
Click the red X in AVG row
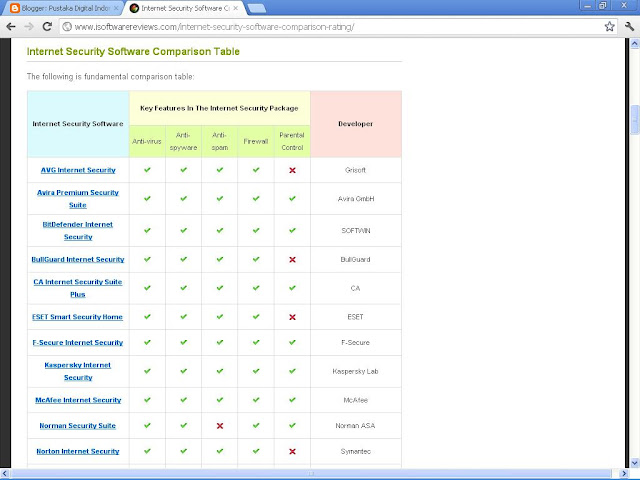(x=292, y=170)
